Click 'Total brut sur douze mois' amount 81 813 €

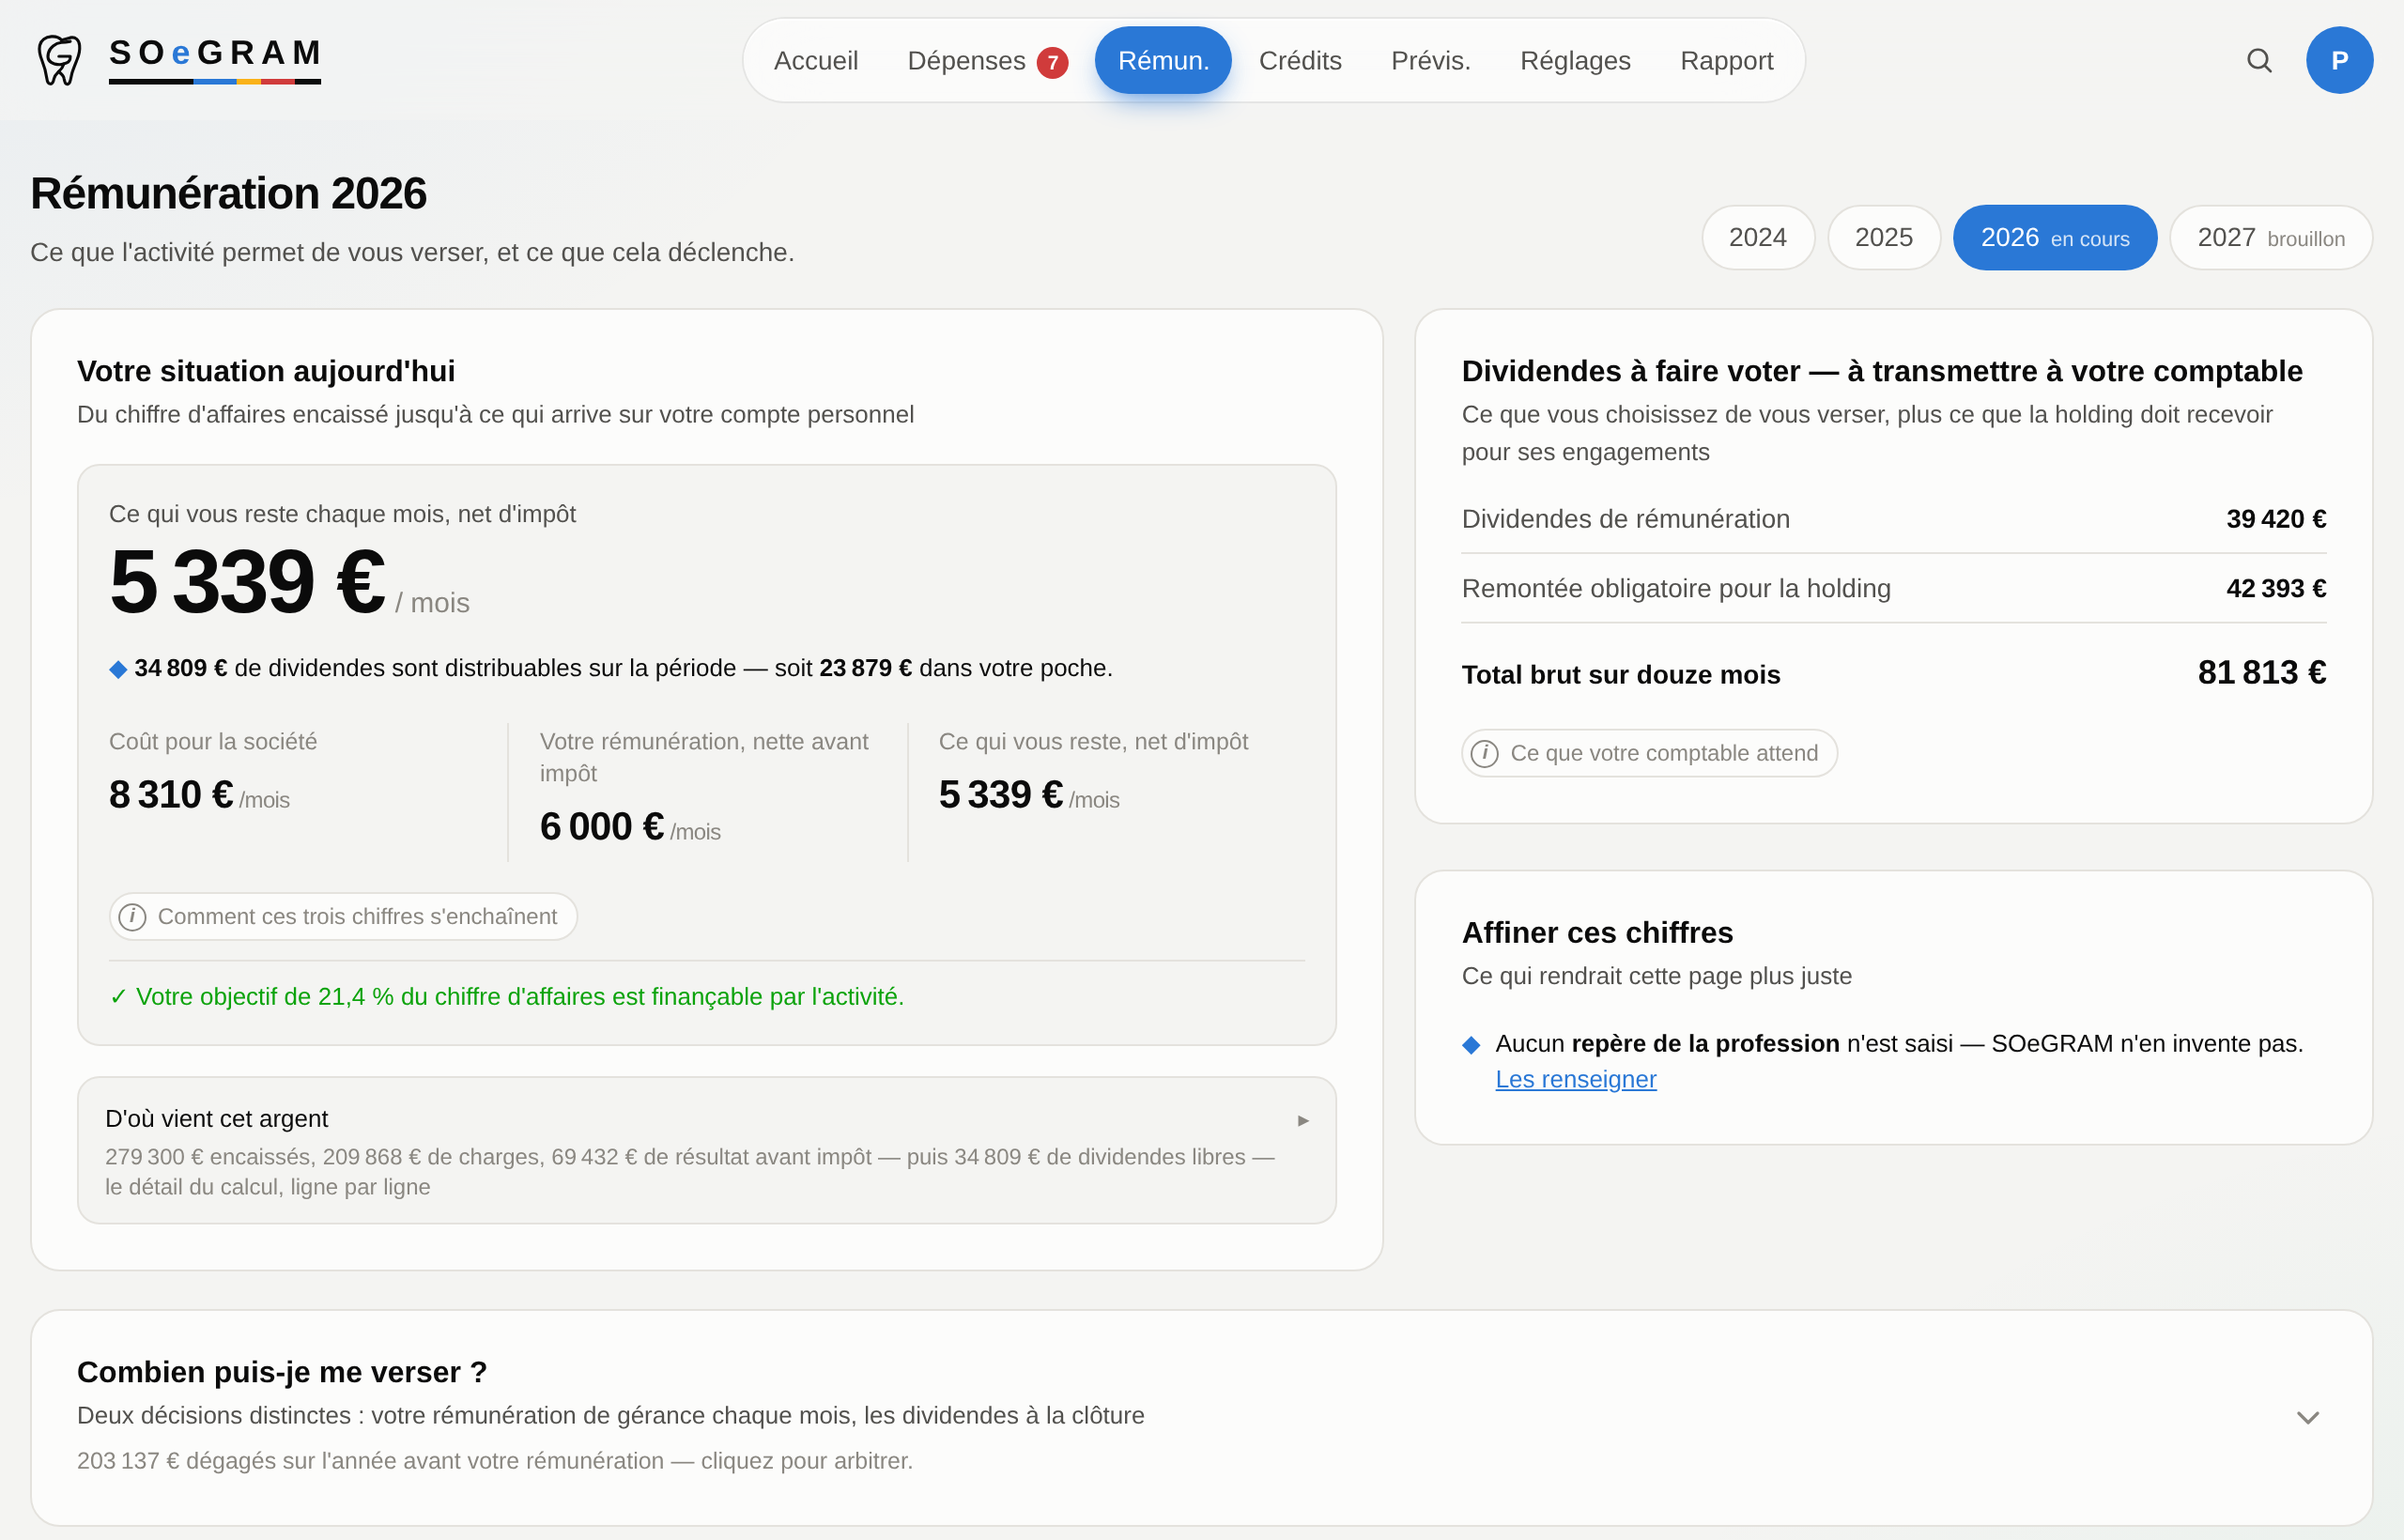pos(2262,673)
